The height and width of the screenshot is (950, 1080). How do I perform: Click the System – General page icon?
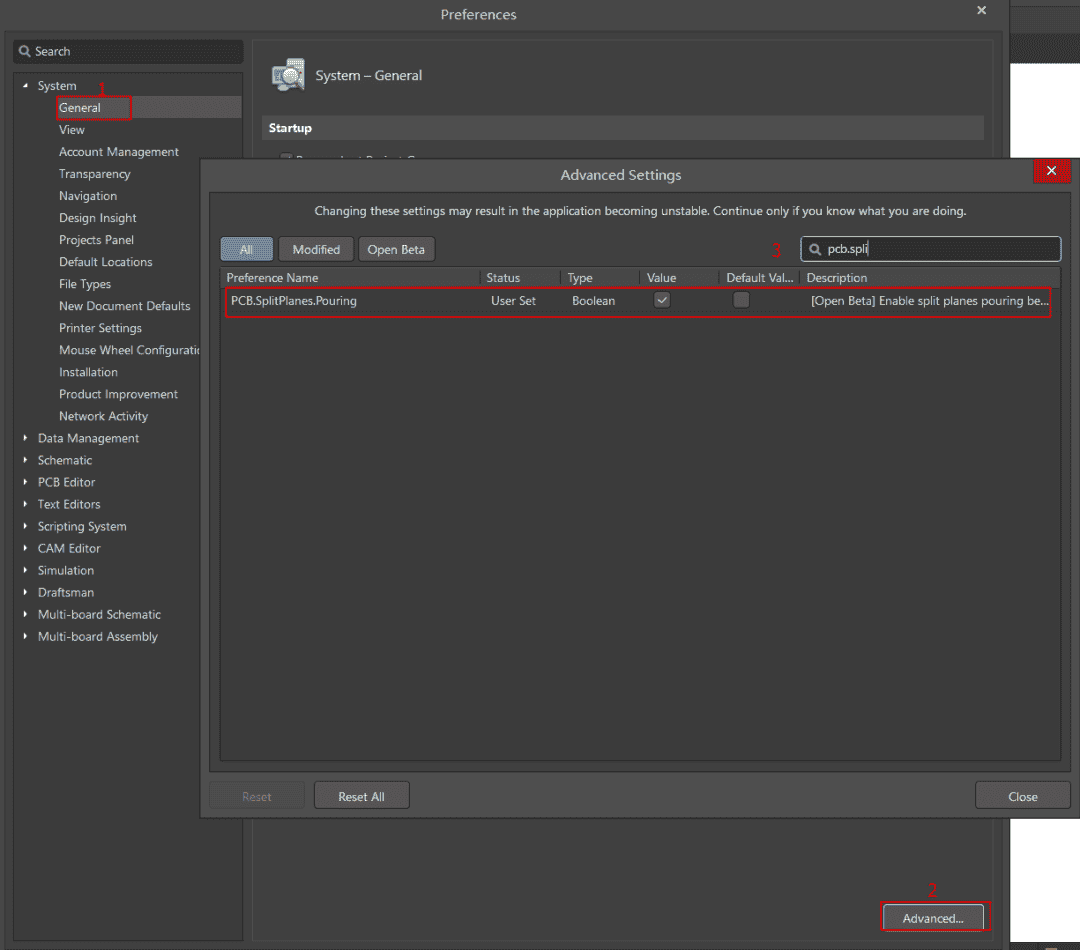(x=288, y=75)
